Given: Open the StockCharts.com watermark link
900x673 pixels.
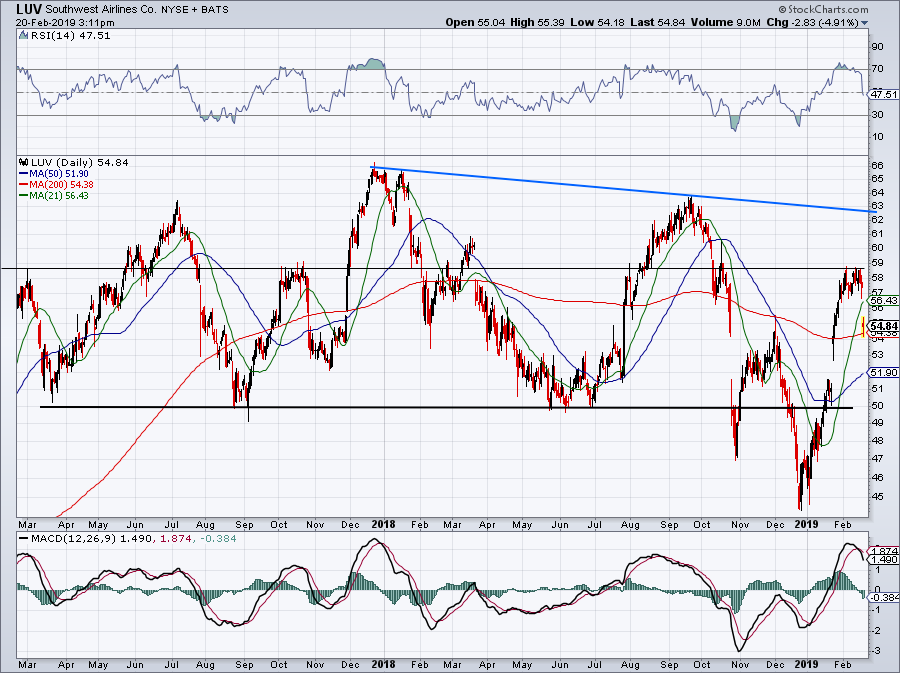Looking at the screenshot, I should pos(824,9).
